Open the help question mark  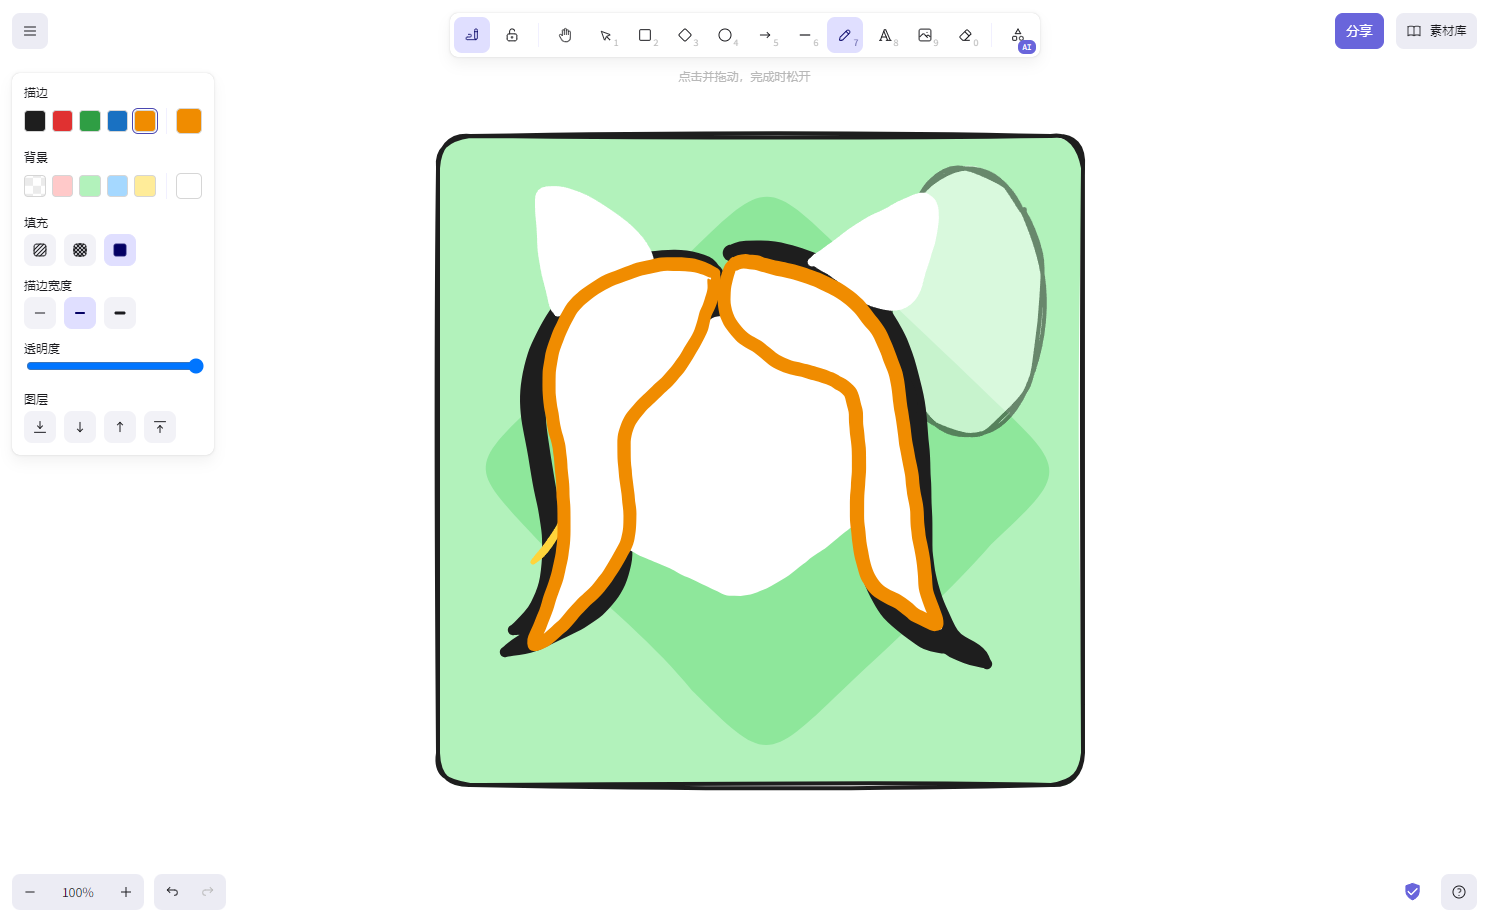click(x=1459, y=892)
